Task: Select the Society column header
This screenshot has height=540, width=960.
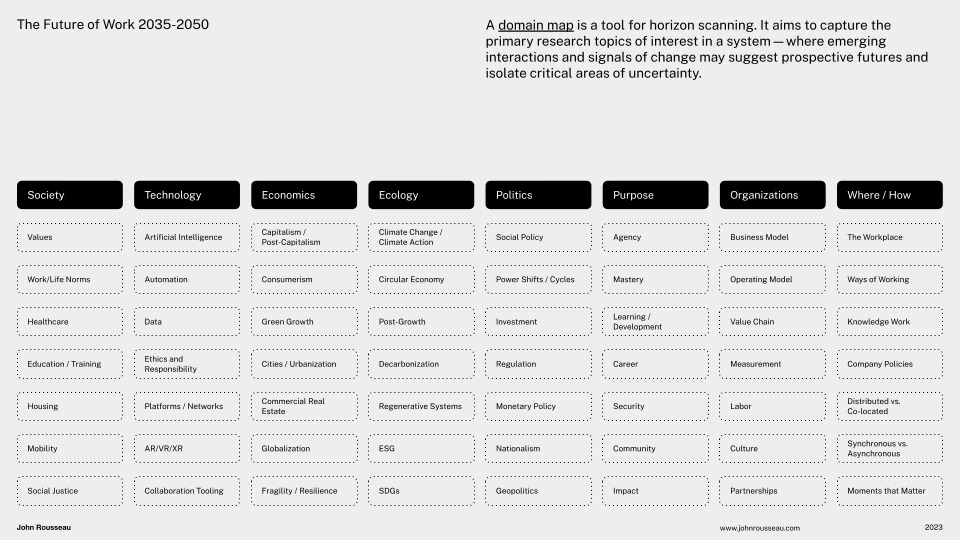Action: pos(70,195)
